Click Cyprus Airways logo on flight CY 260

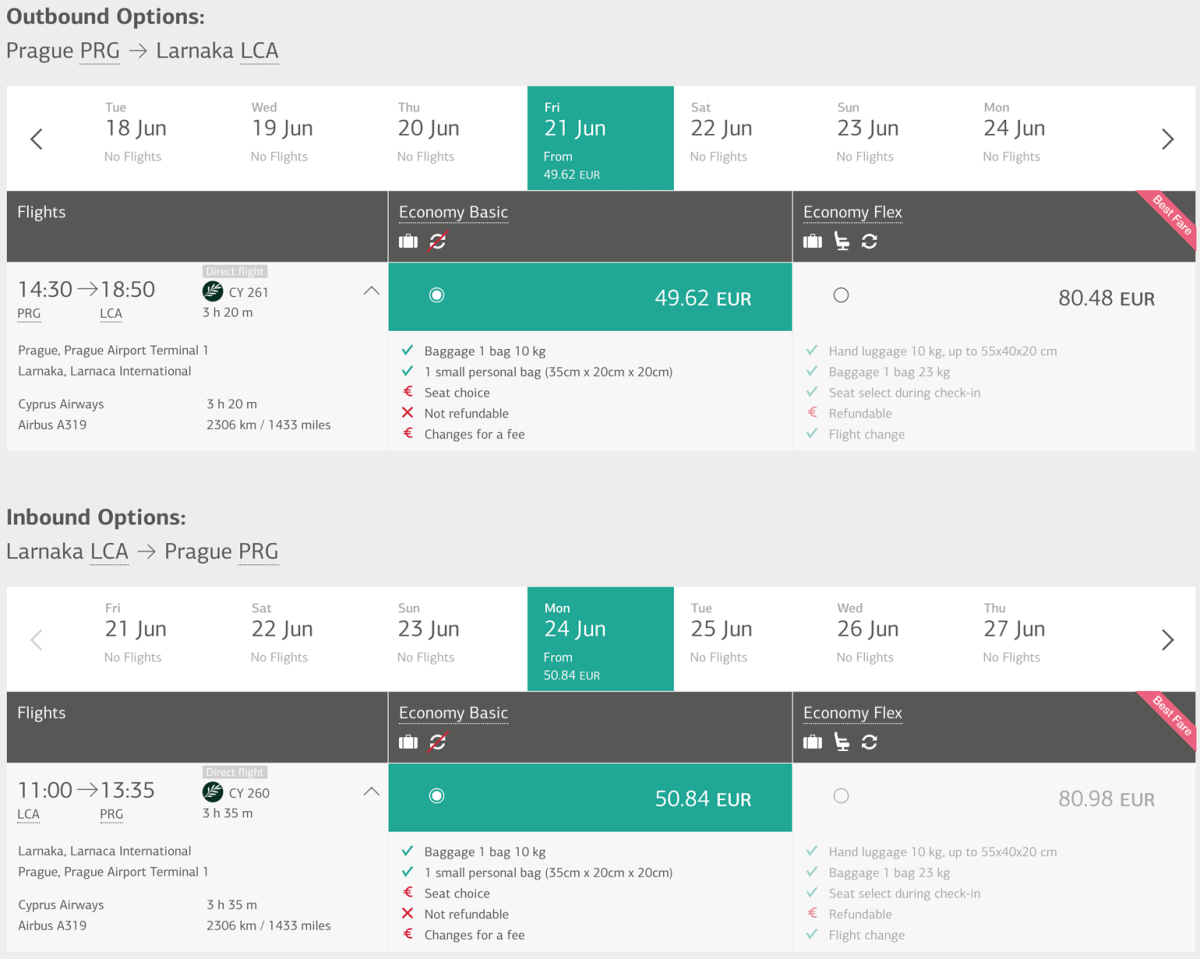[x=212, y=793]
